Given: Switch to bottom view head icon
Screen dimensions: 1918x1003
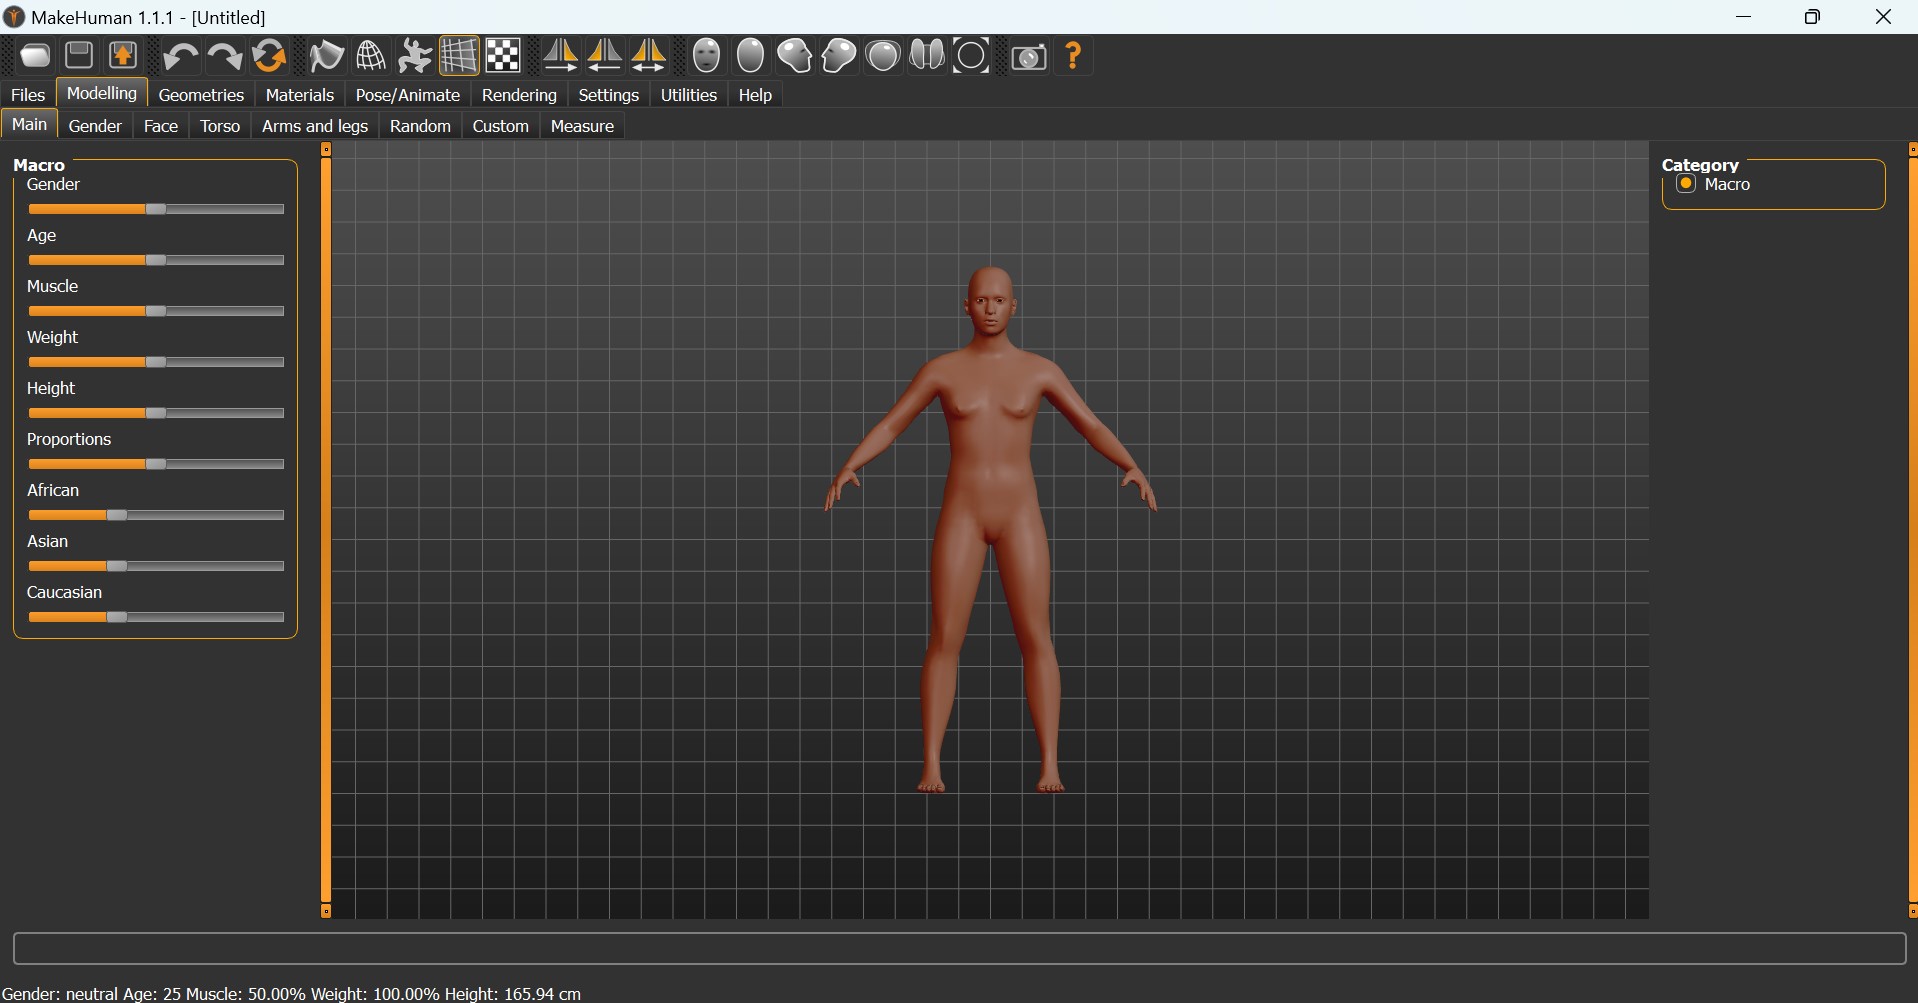Looking at the screenshot, I should [927, 56].
